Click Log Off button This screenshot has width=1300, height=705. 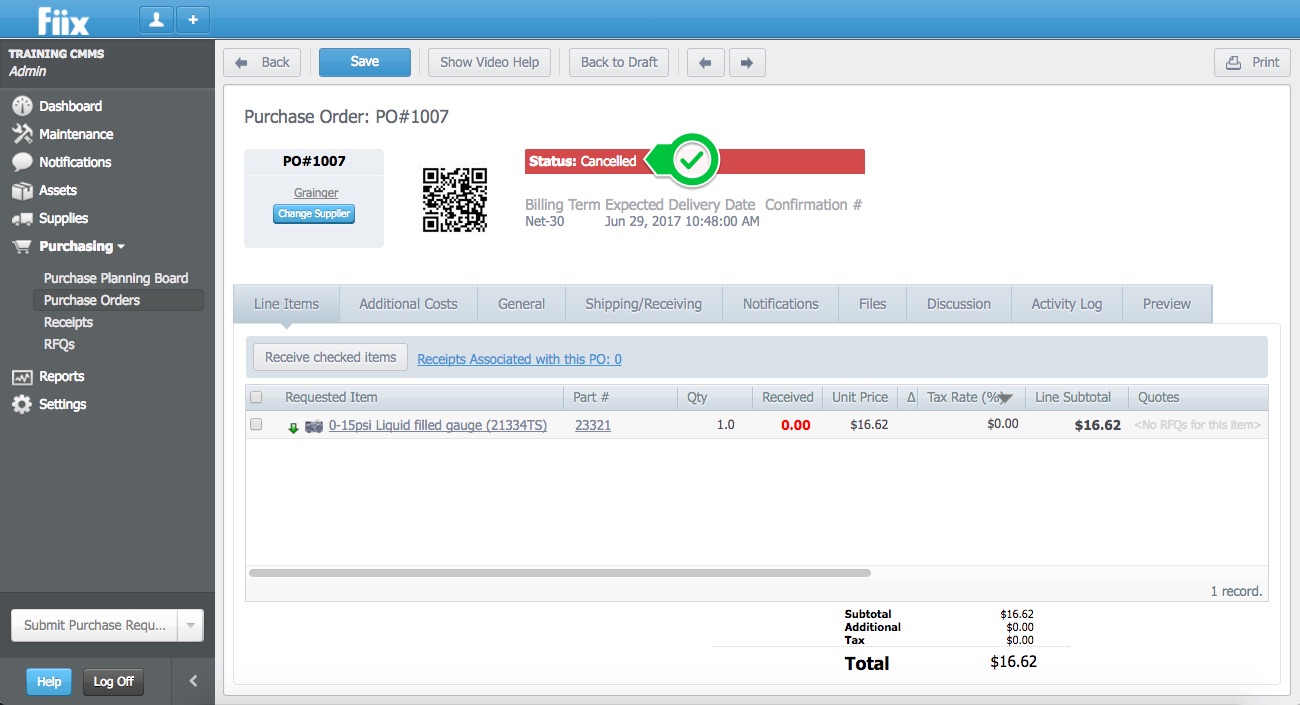(113, 682)
